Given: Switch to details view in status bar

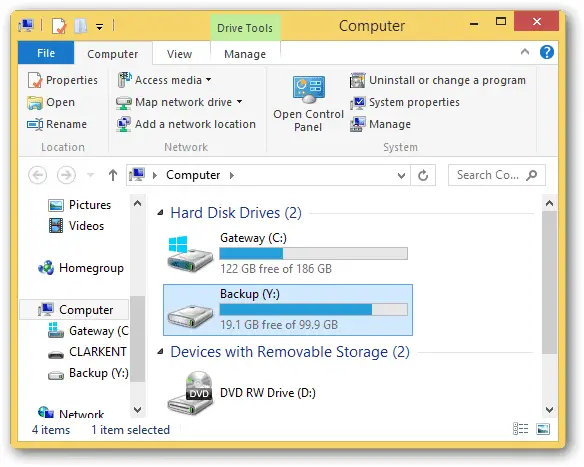Looking at the screenshot, I should tap(520, 429).
